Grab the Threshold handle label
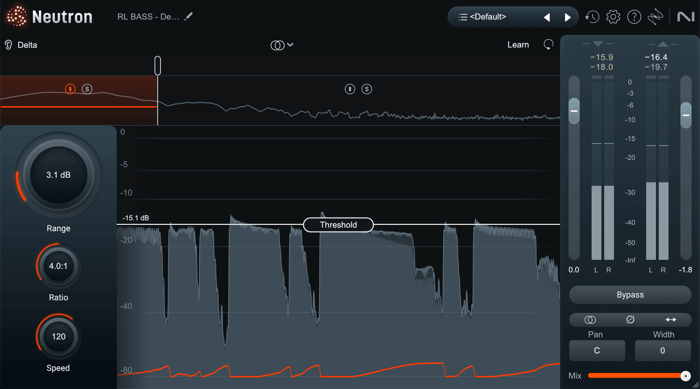This screenshot has height=389, width=700. point(338,225)
